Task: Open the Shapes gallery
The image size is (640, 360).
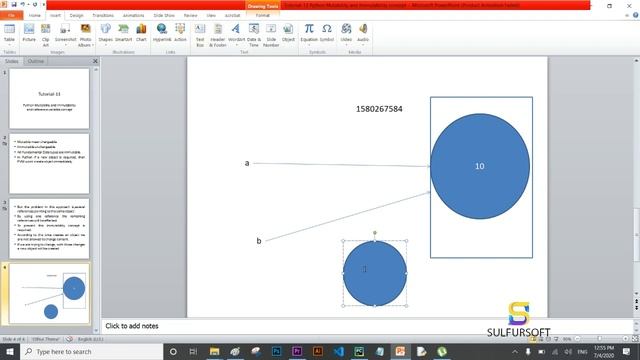Action: [105, 33]
